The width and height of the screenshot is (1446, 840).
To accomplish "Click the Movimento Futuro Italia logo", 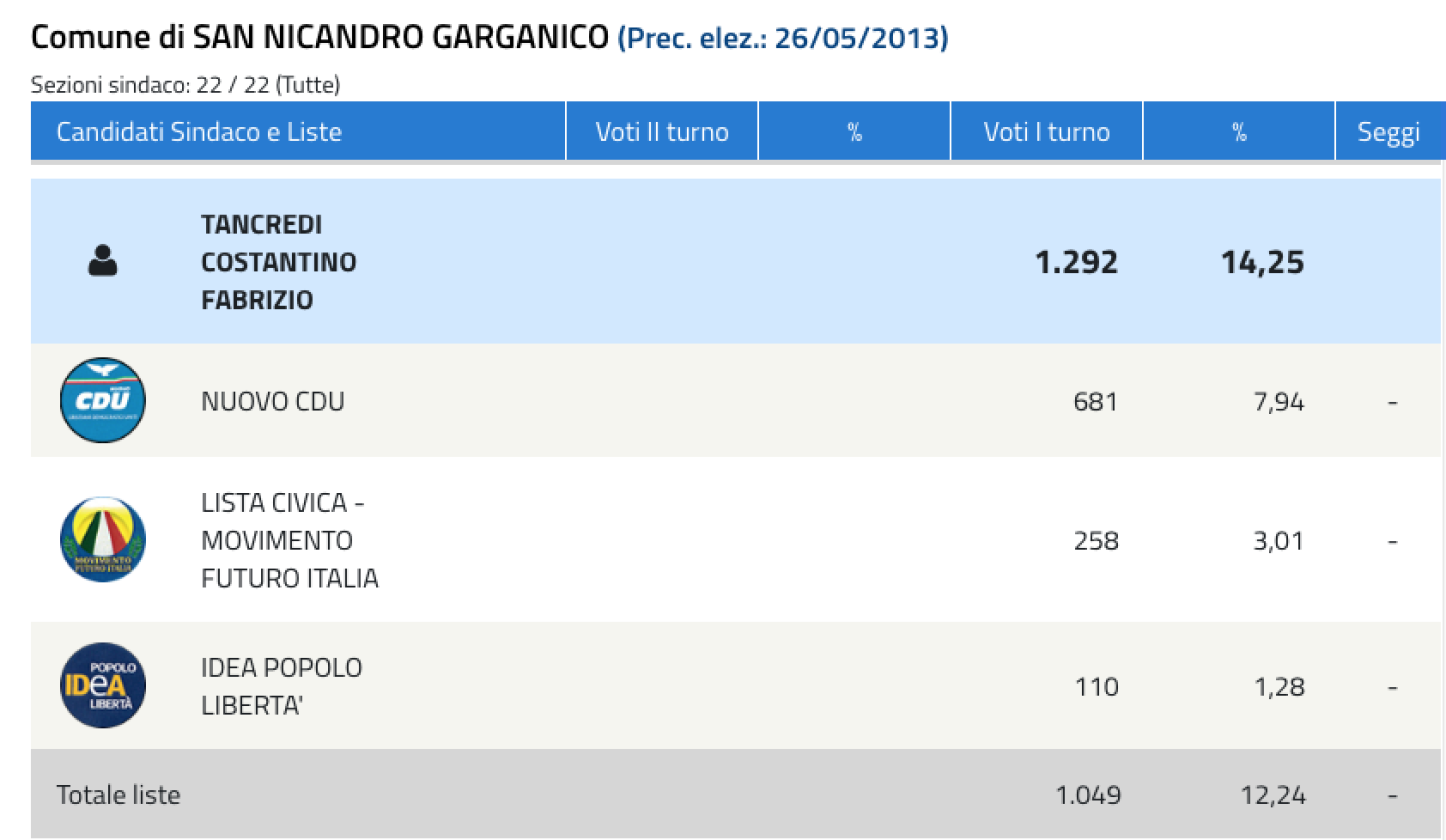I will pyautogui.click(x=103, y=540).
